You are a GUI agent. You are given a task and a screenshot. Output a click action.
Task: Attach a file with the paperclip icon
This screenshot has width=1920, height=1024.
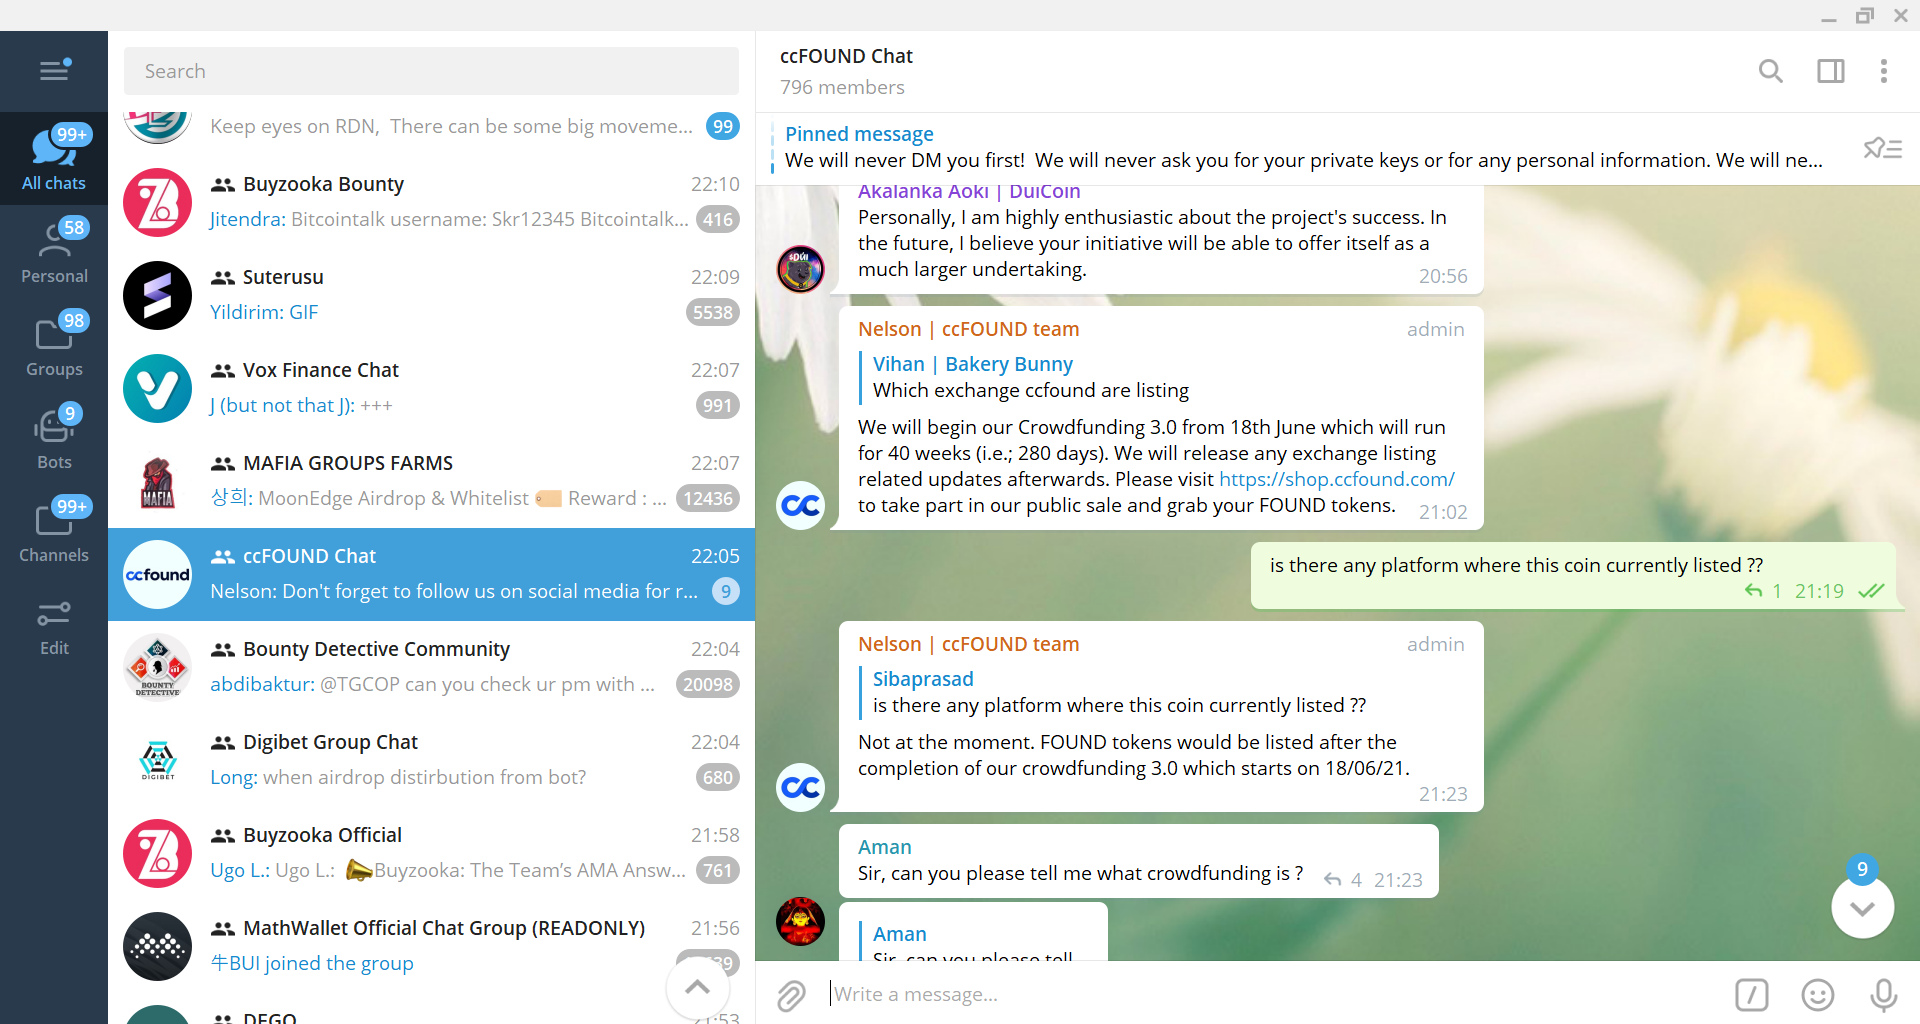791,995
